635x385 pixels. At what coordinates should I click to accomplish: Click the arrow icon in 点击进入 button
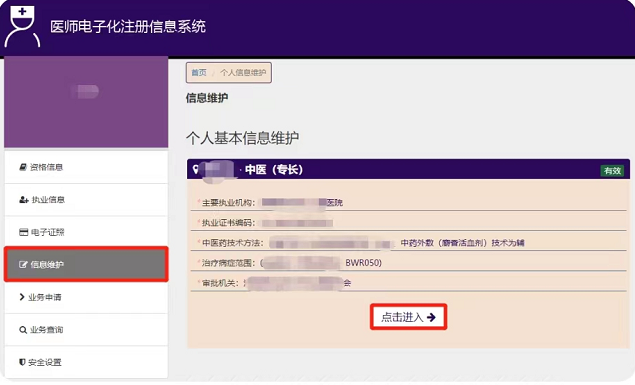coord(431,317)
